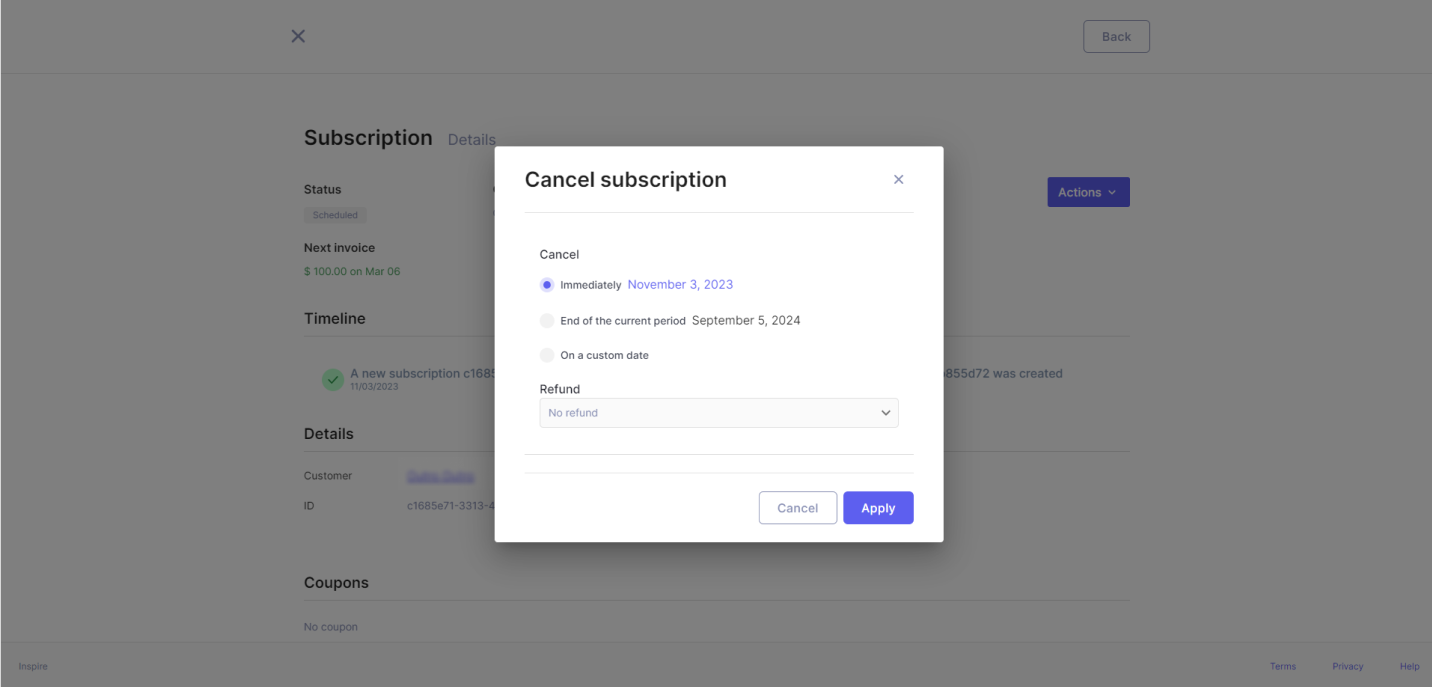The width and height of the screenshot is (1432, 687).
Task: Open the Privacy footer link
Action: 1347,666
